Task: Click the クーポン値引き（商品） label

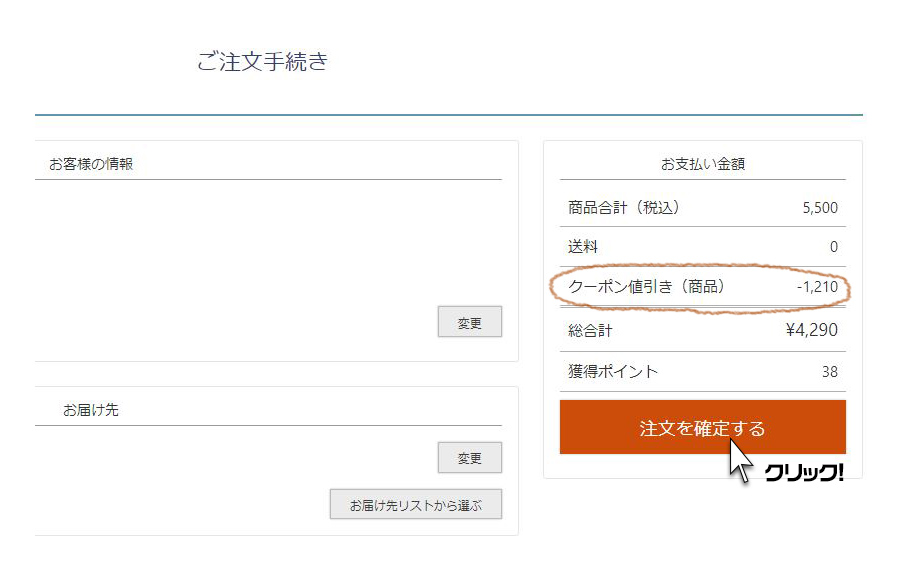Action: click(646, 287)
